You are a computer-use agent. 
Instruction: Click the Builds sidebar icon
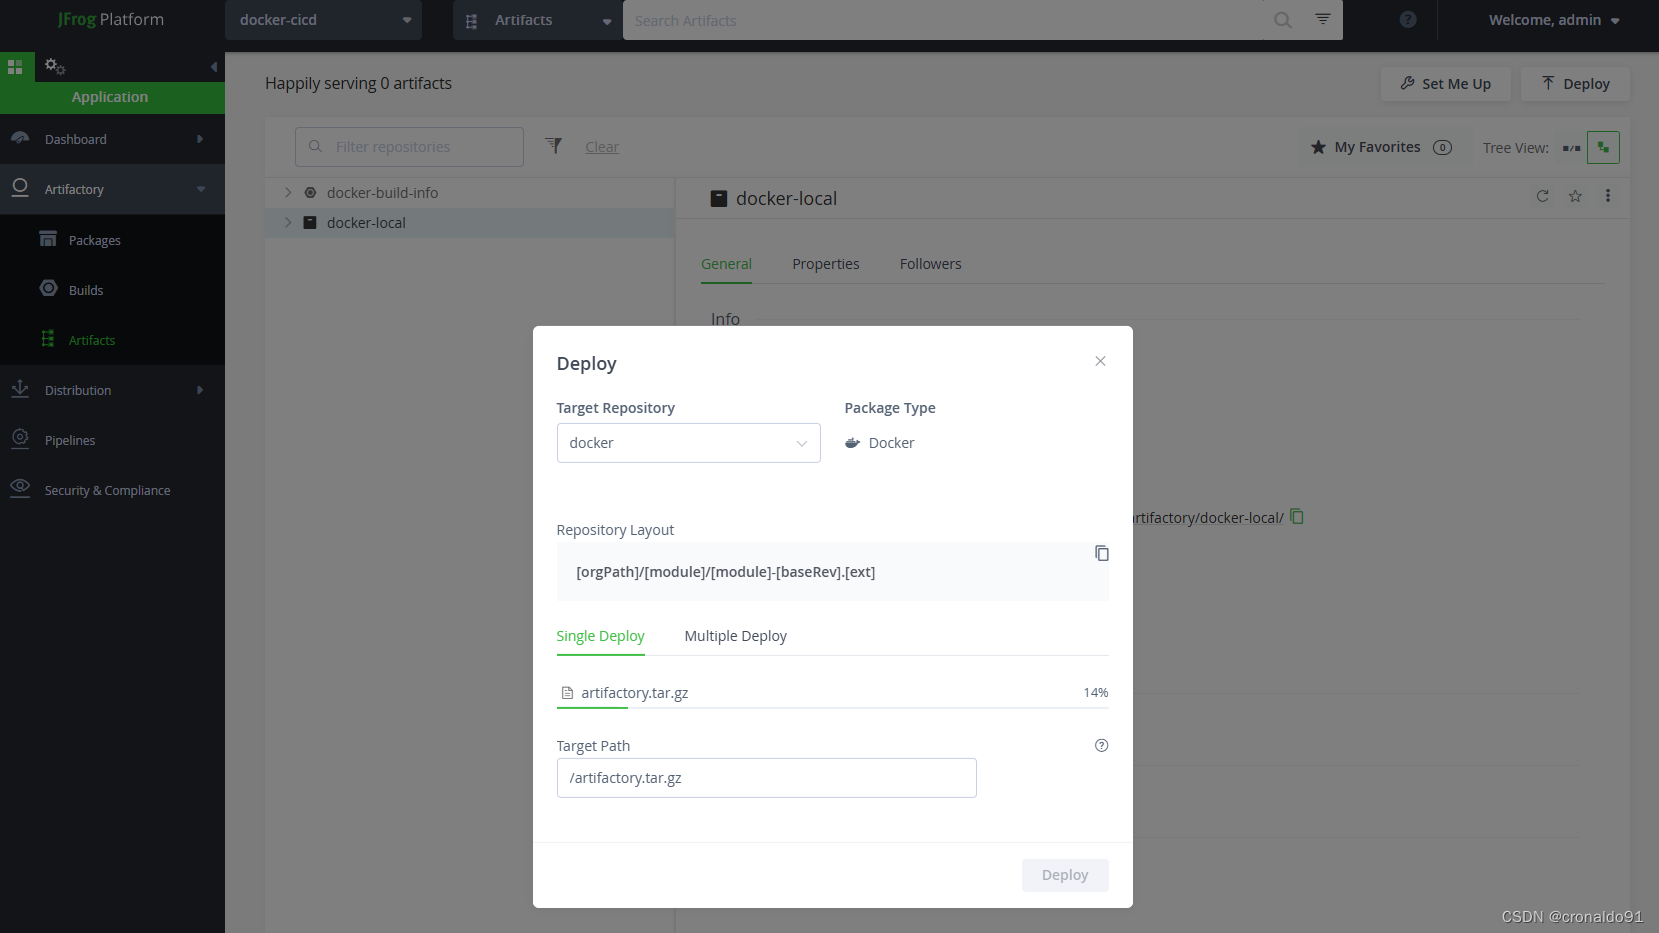tap(48, 289)
